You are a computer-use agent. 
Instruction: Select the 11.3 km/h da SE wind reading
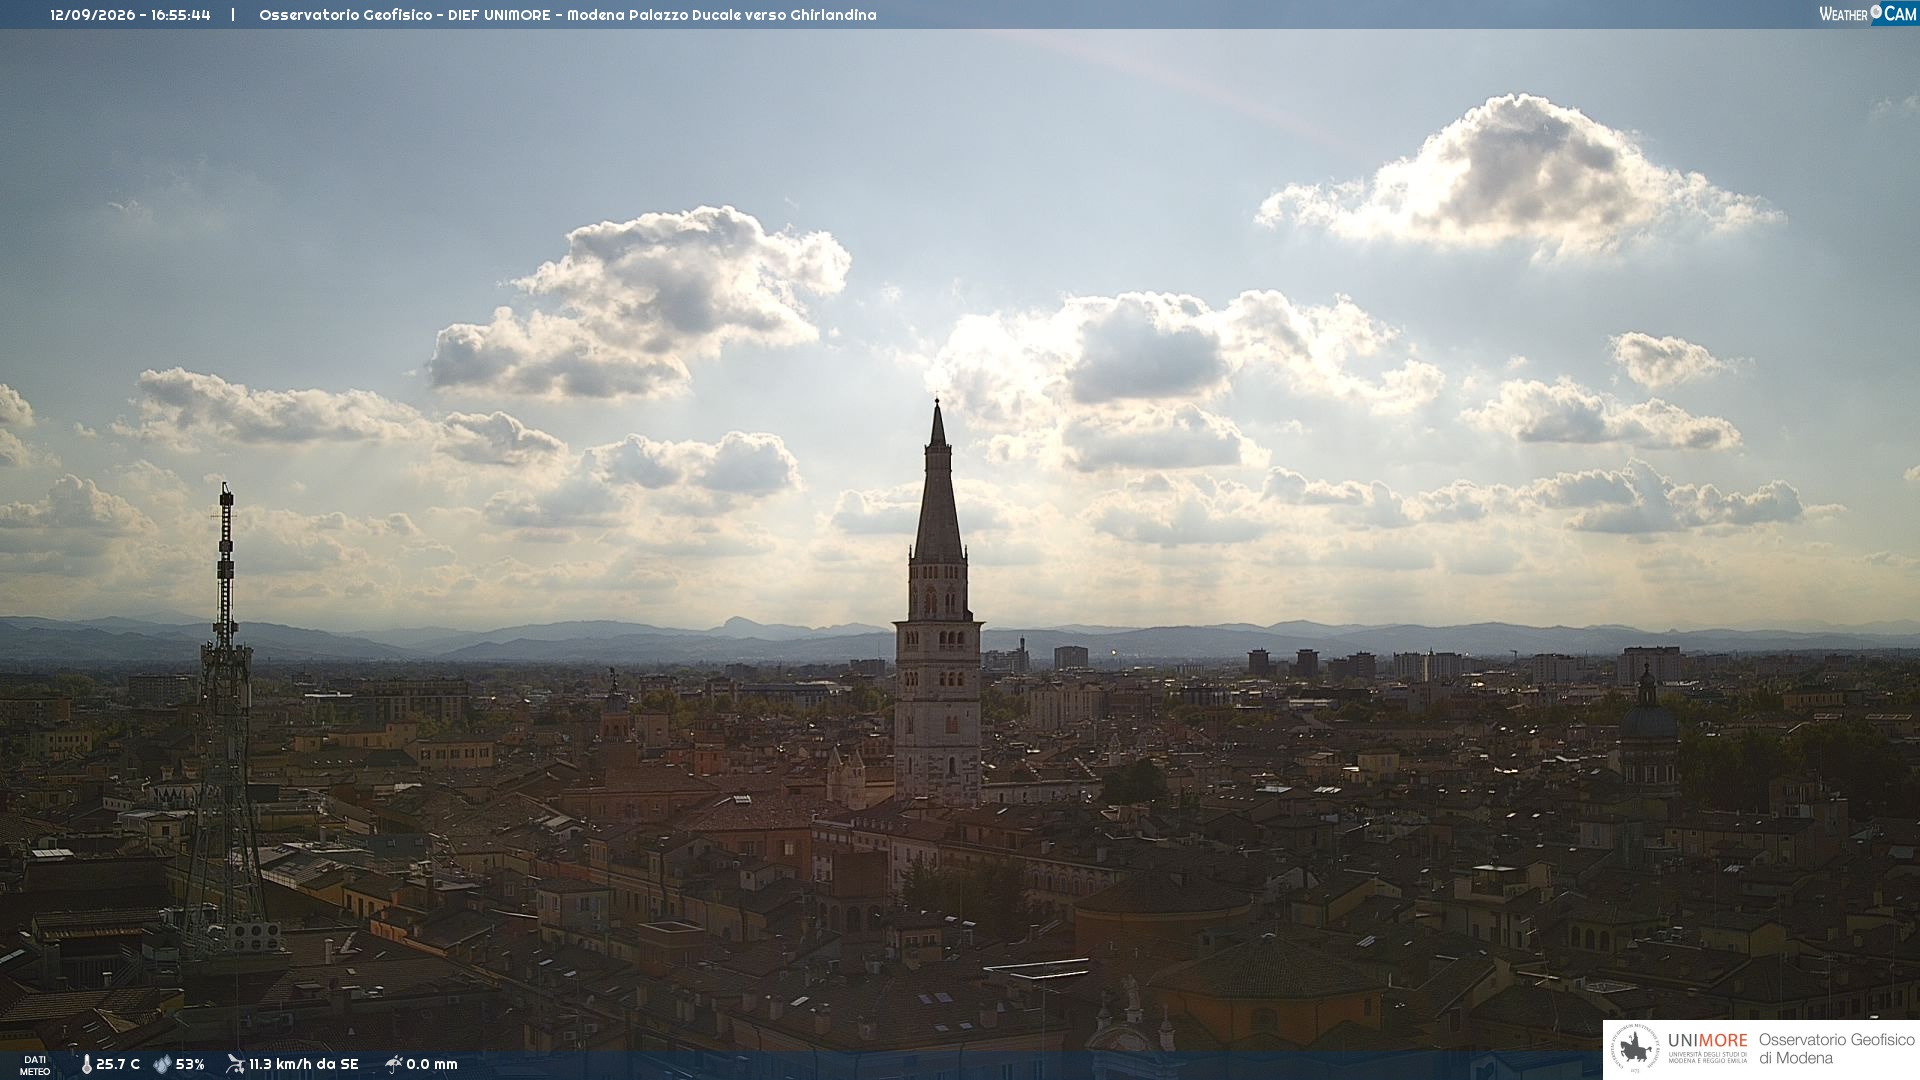pos(303,1065)
